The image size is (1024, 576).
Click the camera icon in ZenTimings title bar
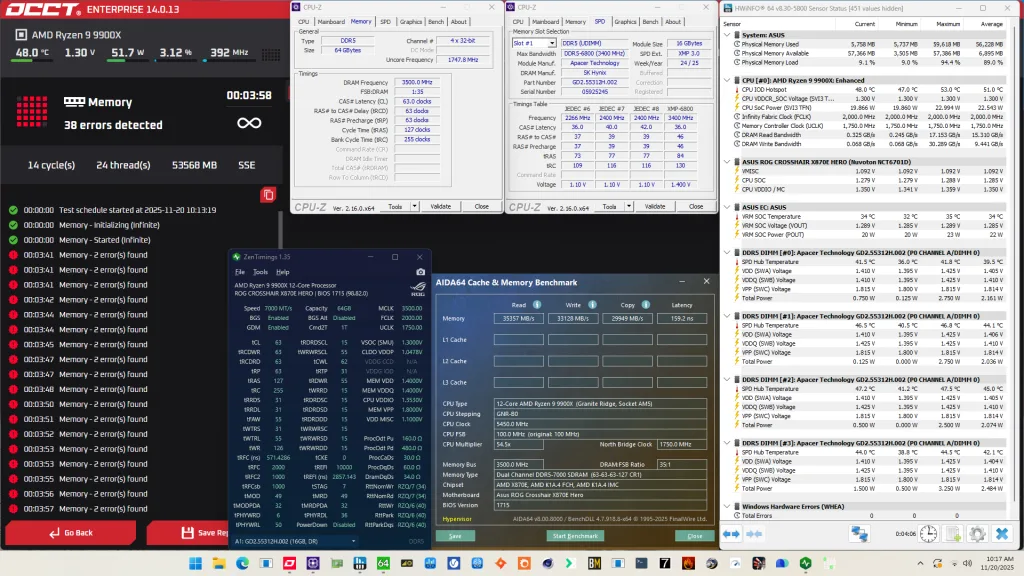click(420, 272)
